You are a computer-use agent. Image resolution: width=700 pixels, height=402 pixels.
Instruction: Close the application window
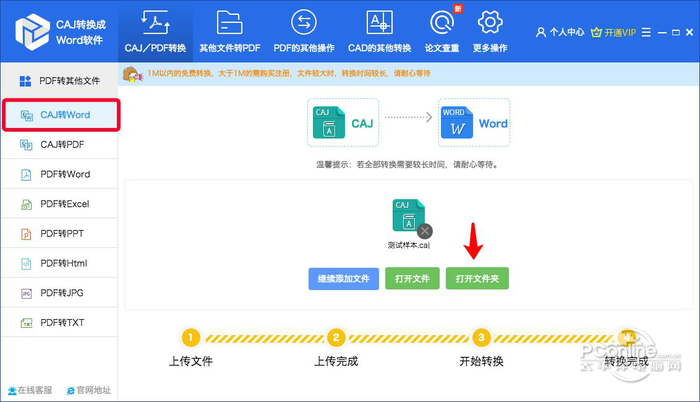point(689,32)
